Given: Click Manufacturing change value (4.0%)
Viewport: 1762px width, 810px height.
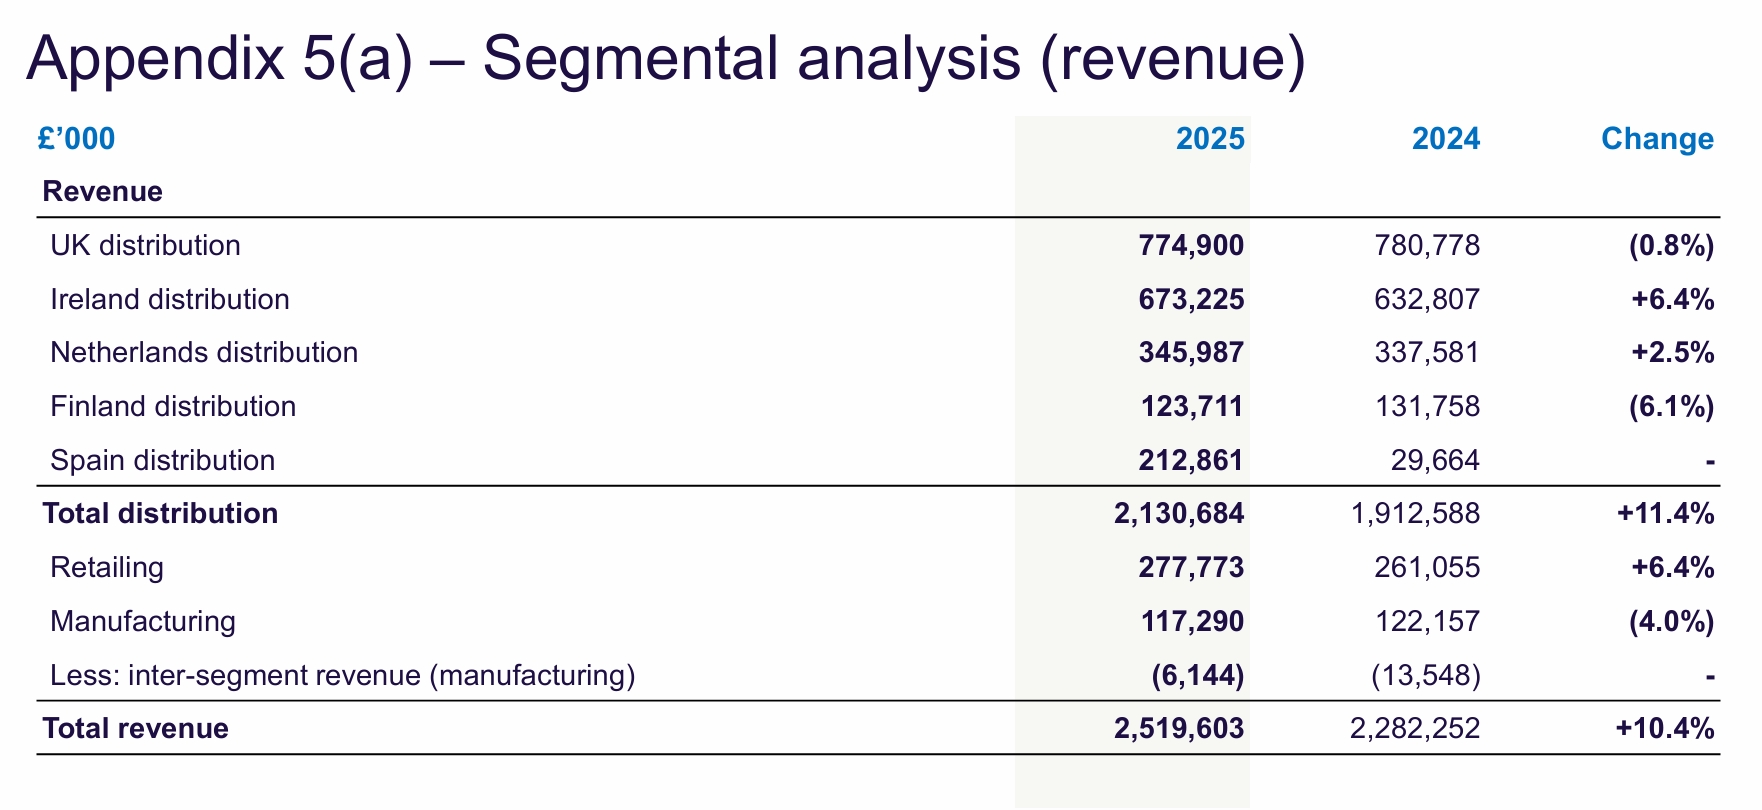Looking at the screenshot, I should pyautogui.click(x=1671, y=622).
